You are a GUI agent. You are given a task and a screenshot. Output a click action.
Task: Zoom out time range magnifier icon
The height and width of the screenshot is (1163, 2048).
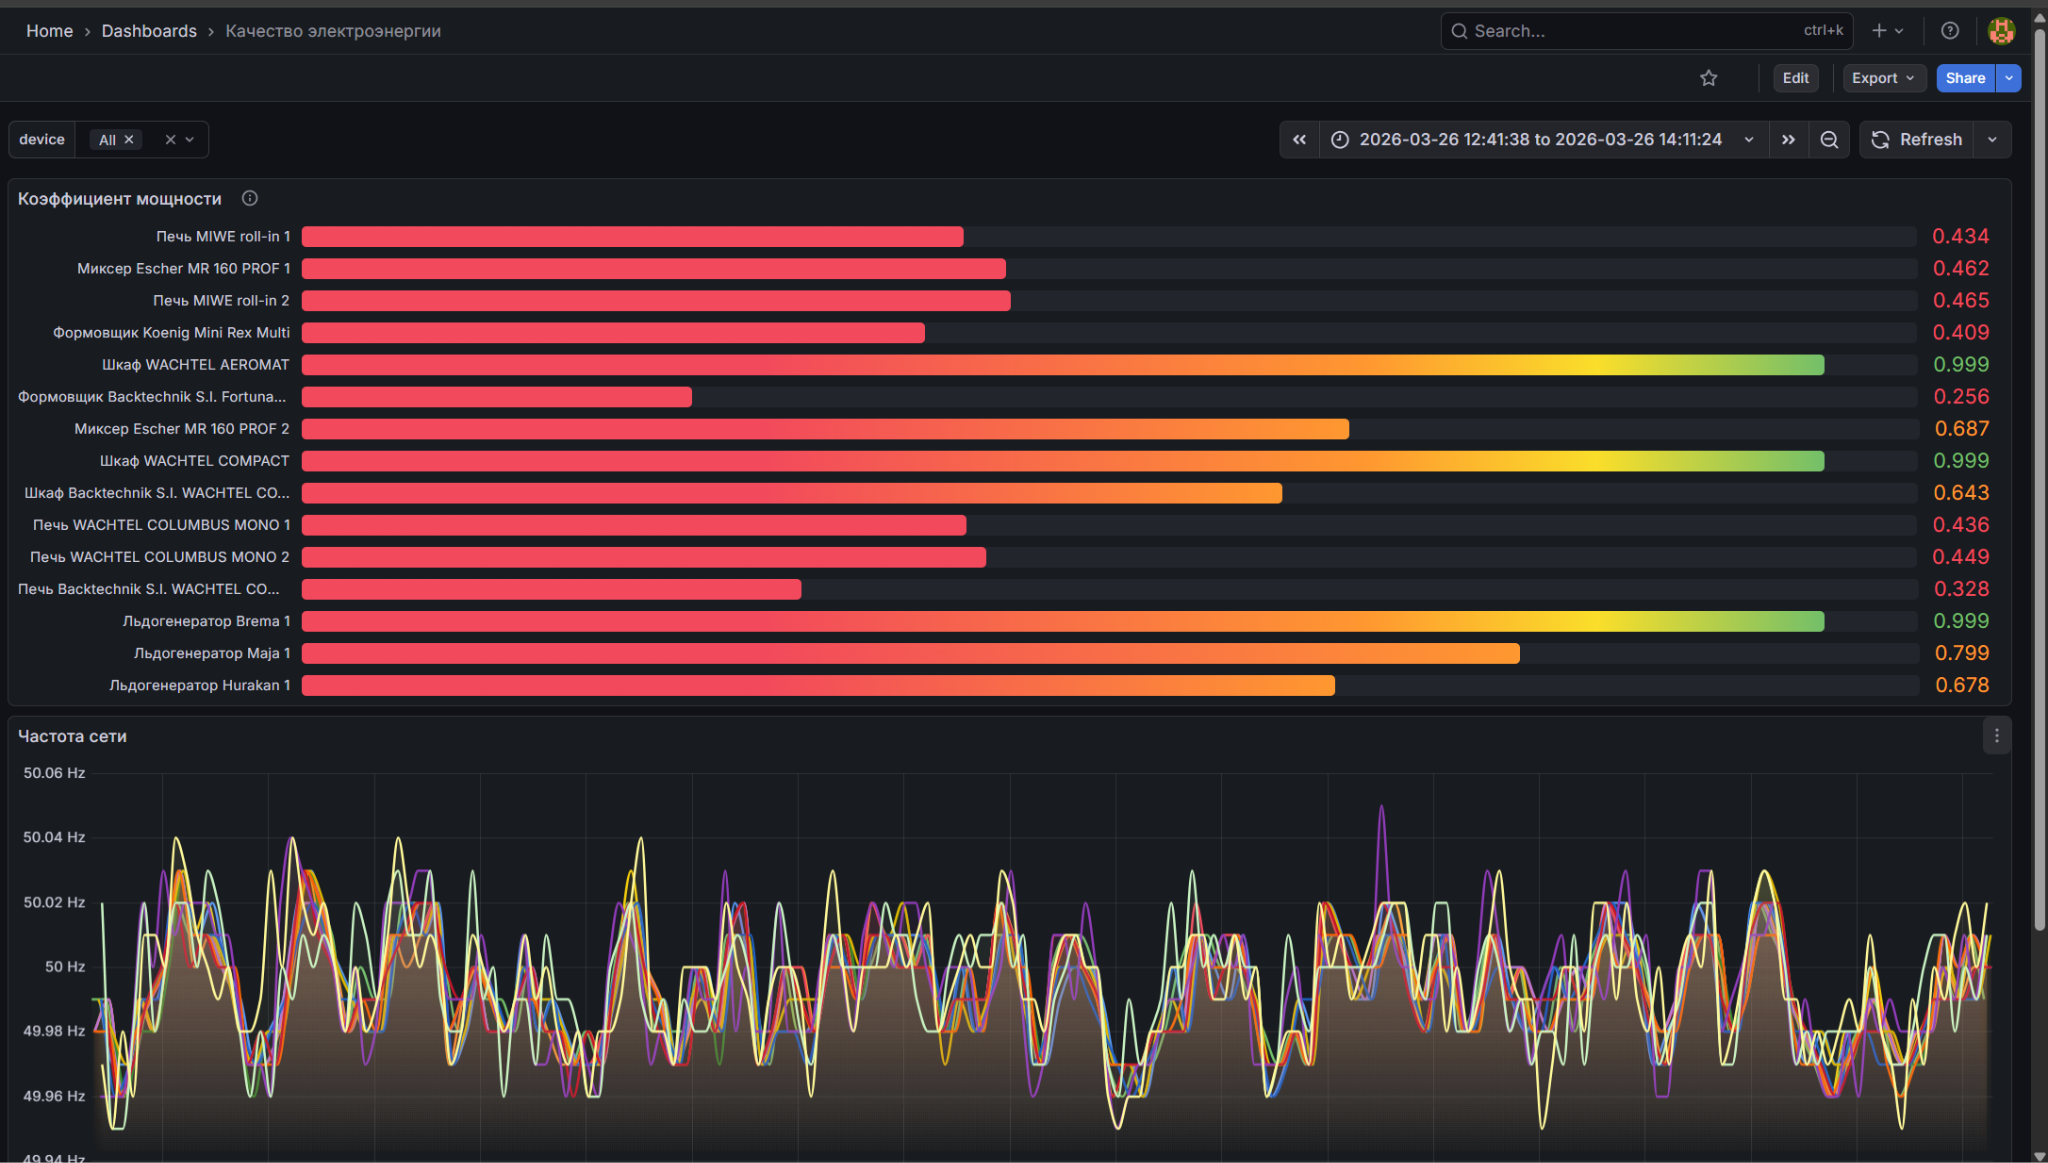1829,140
